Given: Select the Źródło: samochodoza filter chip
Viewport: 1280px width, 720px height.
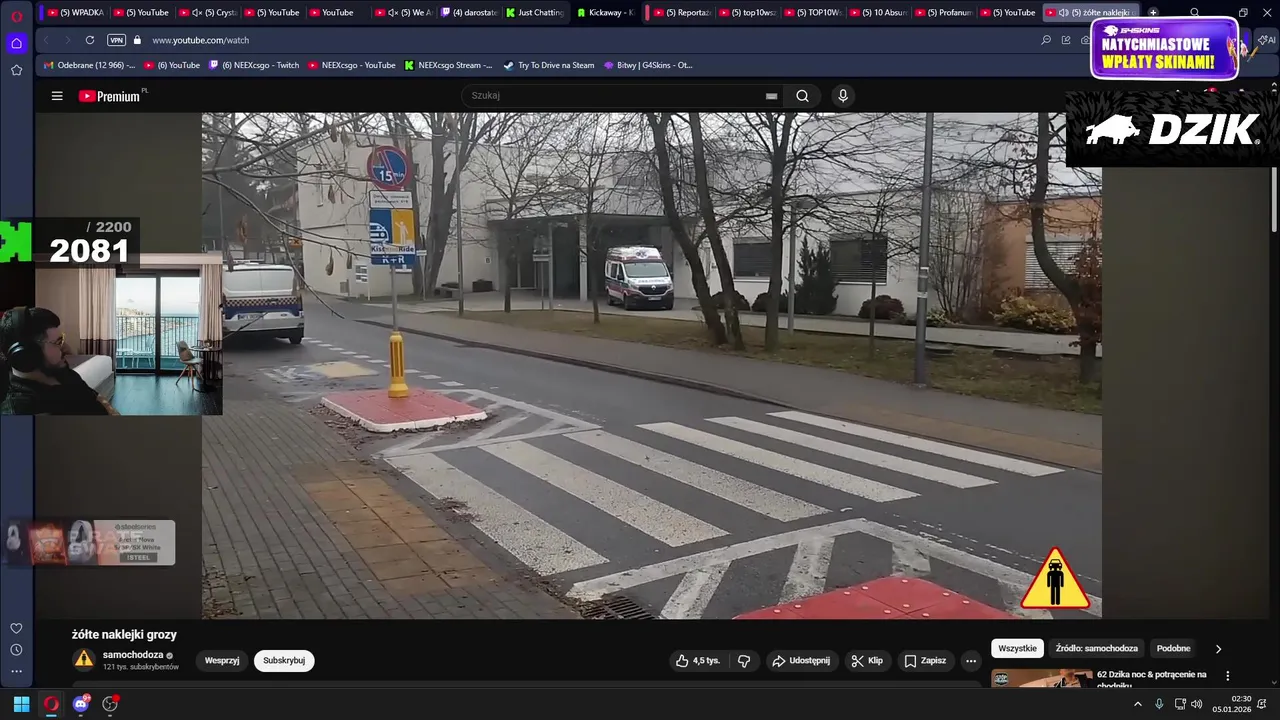Looking at the screenshot, I should [1096, 649].
